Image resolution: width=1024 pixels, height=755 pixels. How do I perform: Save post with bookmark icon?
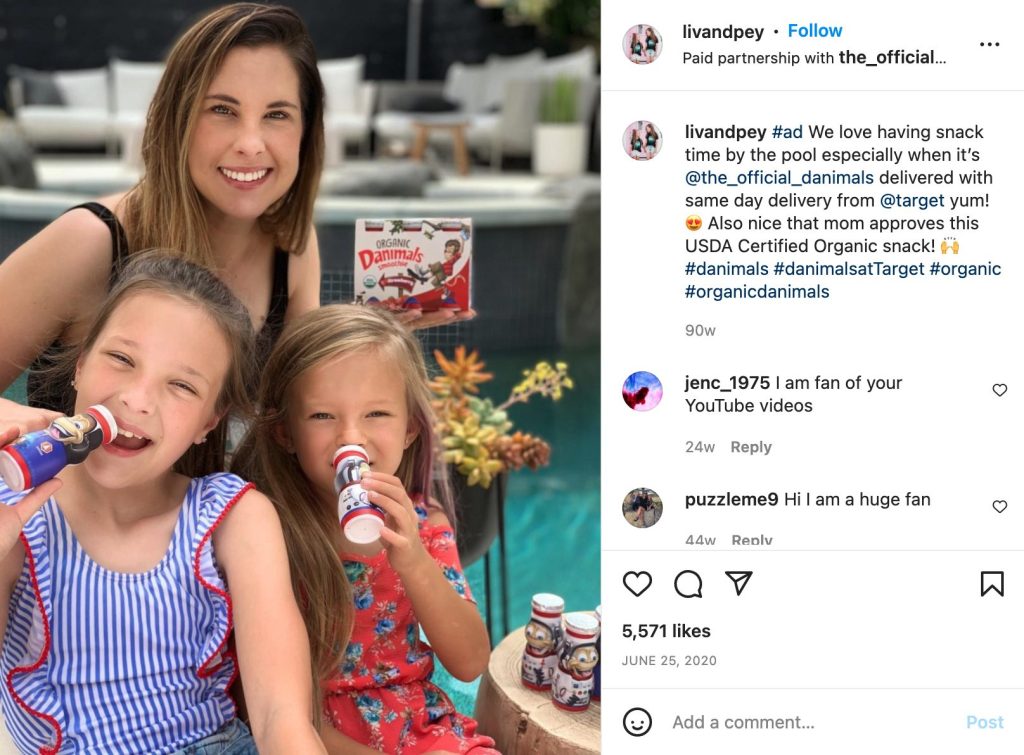pyautogui.click(x=992, y=584)
